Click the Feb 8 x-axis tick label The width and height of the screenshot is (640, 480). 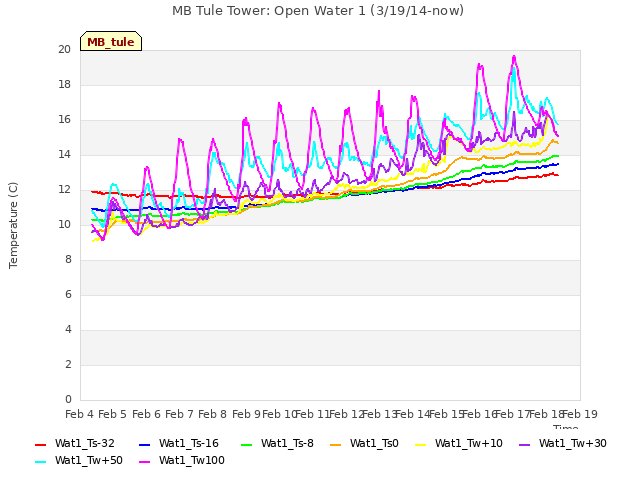pyautogui.click(x=212, y=414)
